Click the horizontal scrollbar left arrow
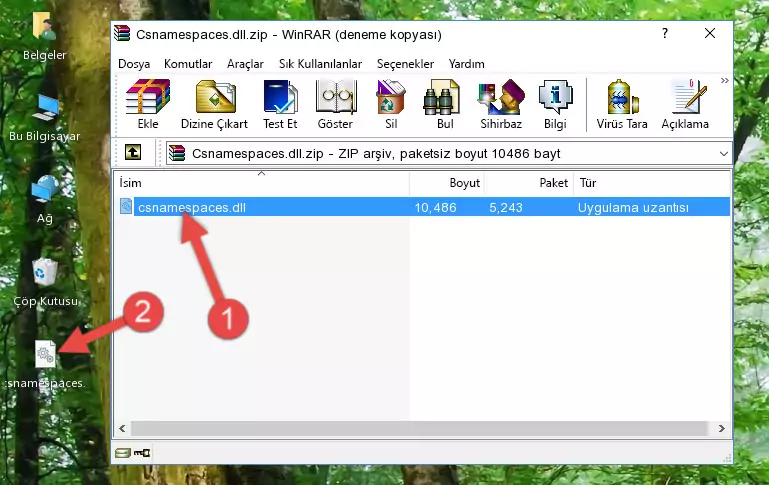769x485 pixels. (x=123, y=428)
